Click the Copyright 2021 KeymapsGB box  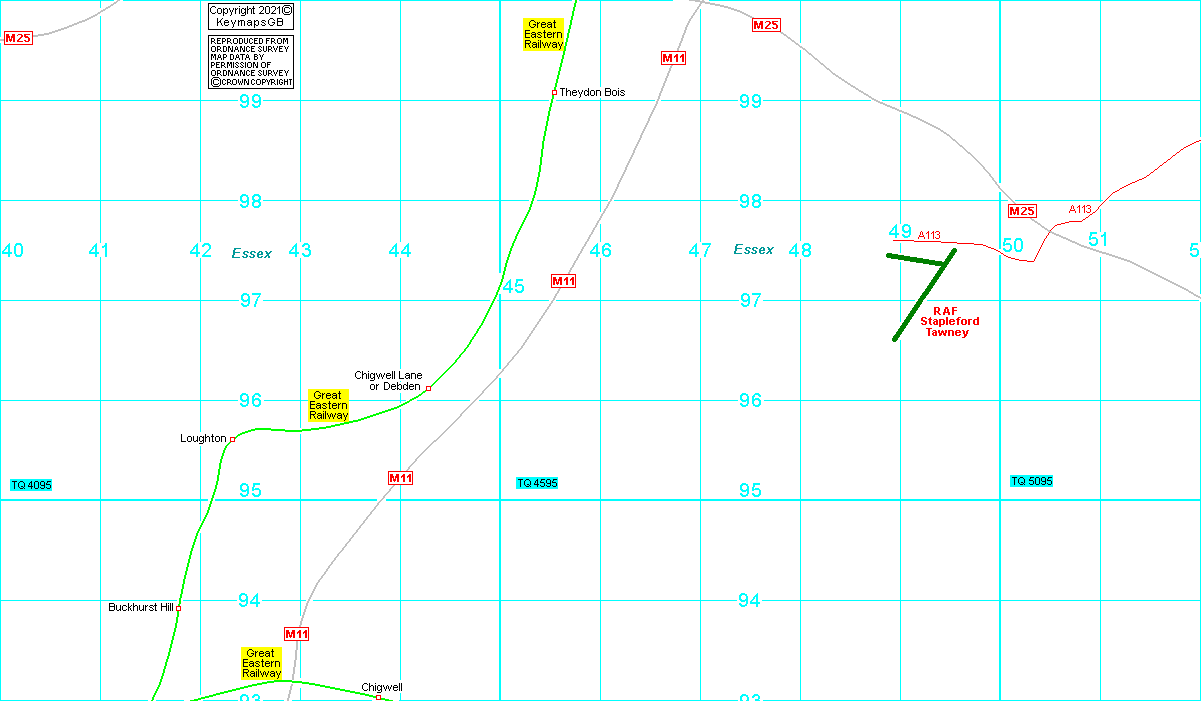251,16
